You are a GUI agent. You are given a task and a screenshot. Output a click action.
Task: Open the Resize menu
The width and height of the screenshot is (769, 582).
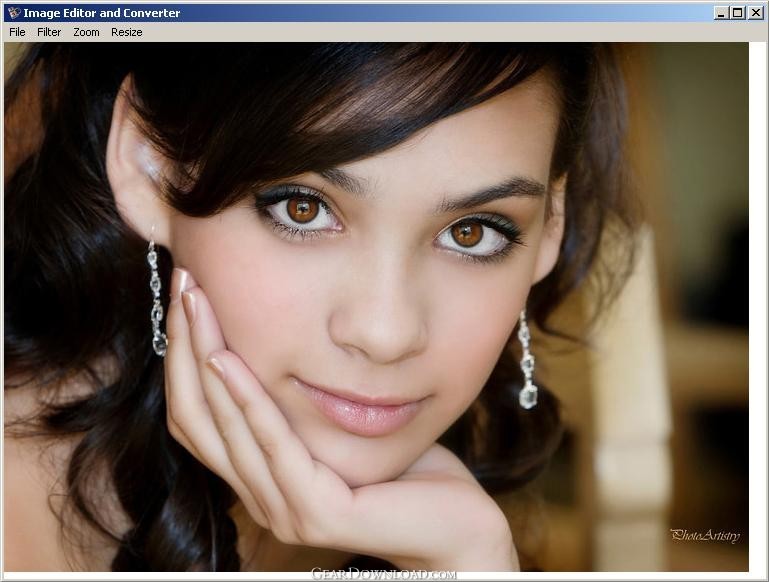coord(127,32)
